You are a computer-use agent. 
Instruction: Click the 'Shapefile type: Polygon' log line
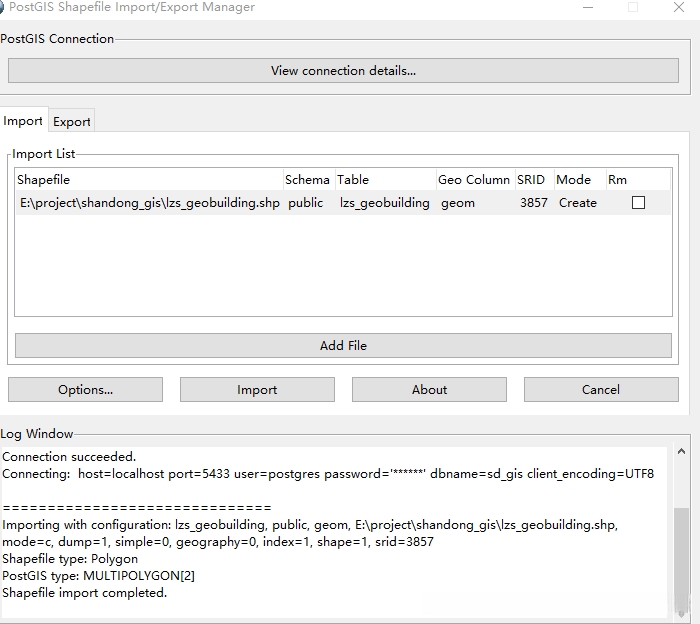(x=70, y=559)
